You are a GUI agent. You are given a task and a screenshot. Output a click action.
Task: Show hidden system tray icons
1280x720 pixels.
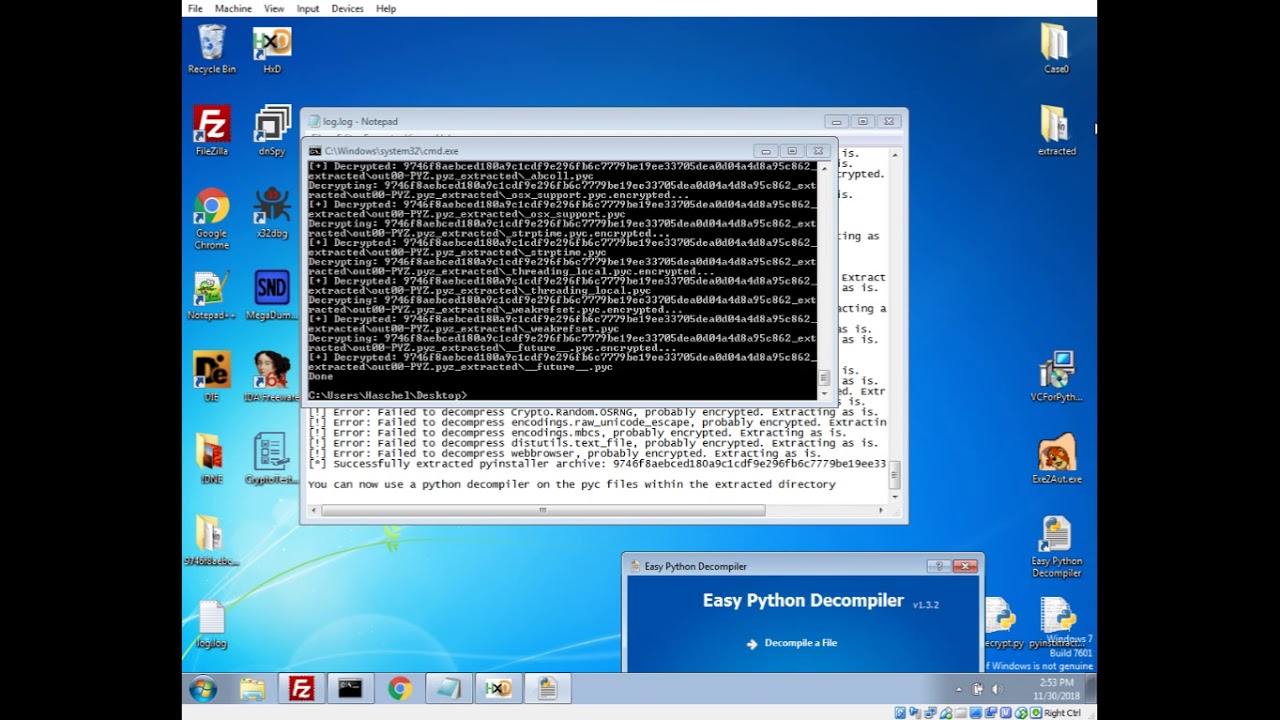point(959,689)
